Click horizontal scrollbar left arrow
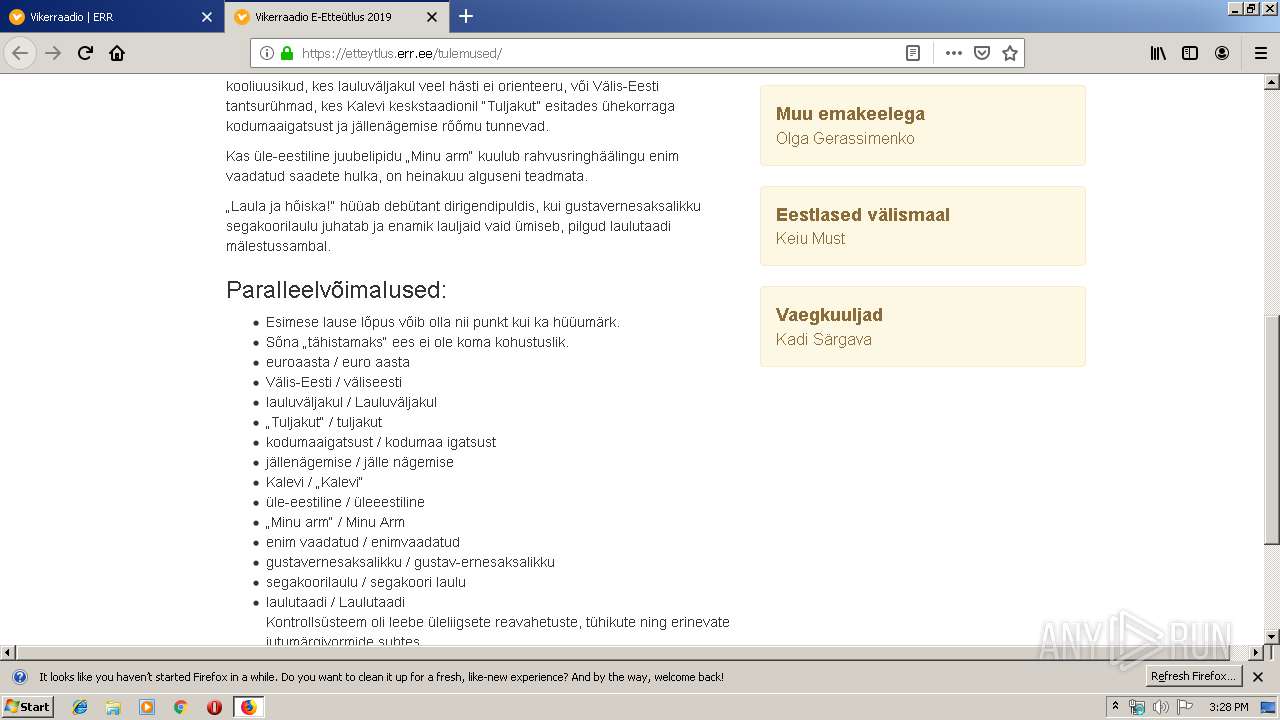The height and width of the screenshot is (720, 1280). coord(7,652)
